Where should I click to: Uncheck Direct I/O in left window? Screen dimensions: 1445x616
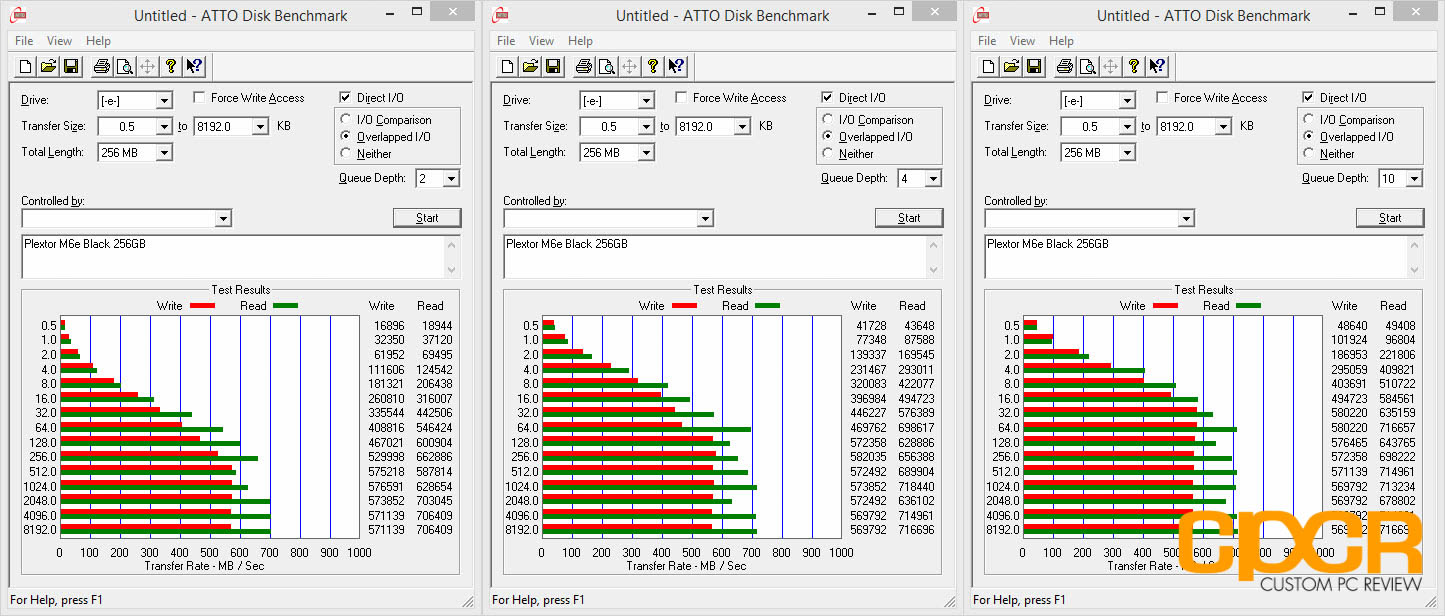(x=346, y=98)
